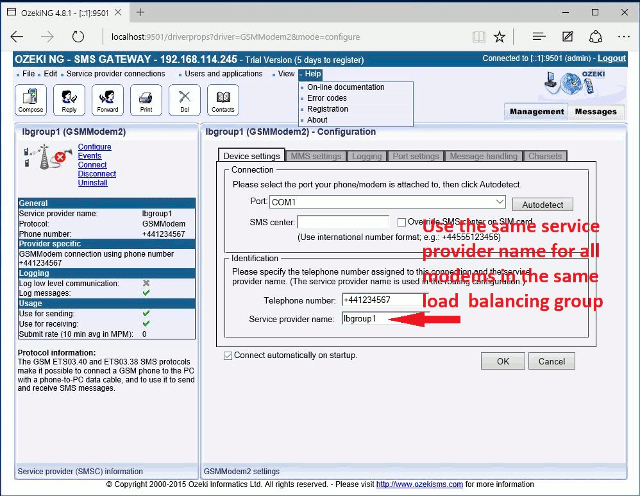
Task: Click the OK button
Action: point(503,361)
